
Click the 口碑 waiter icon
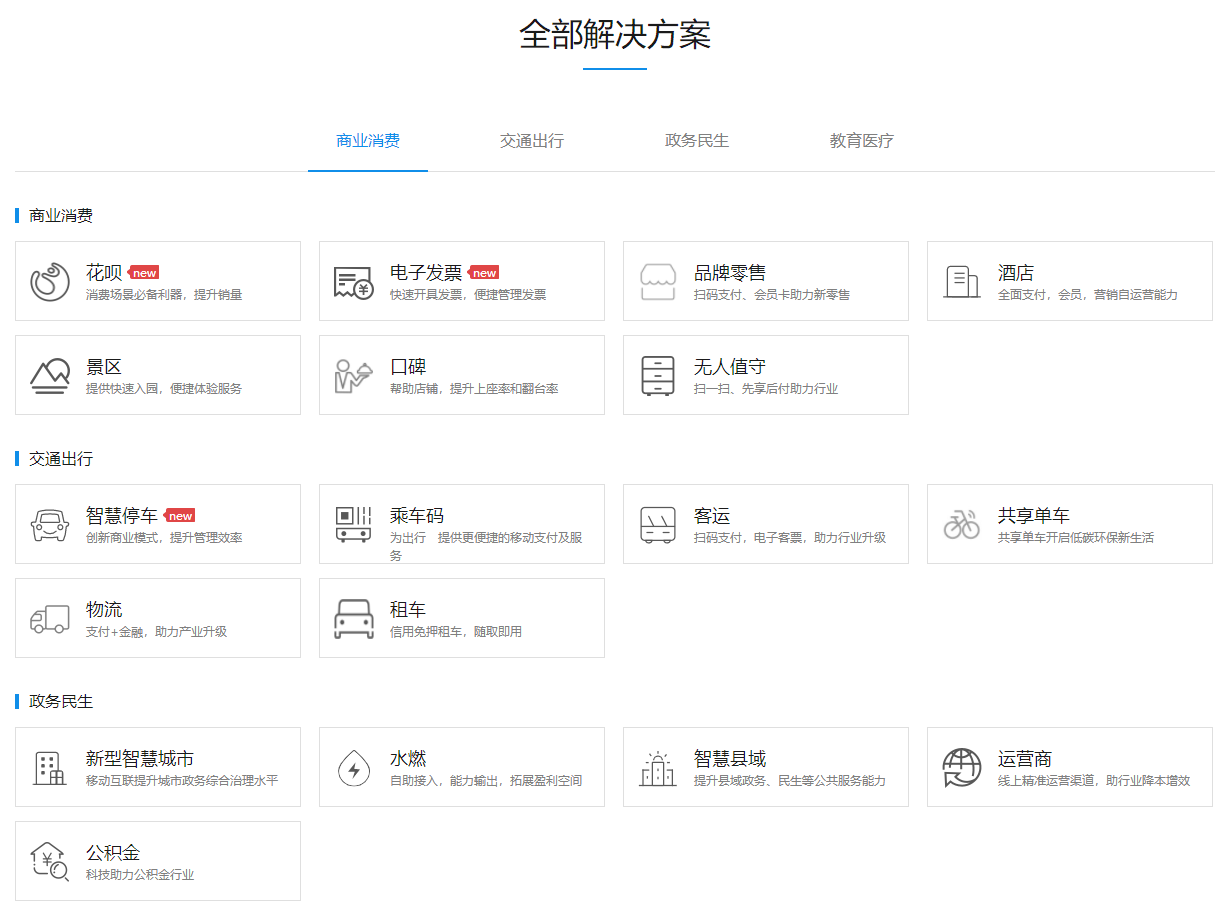coord(354,376)
